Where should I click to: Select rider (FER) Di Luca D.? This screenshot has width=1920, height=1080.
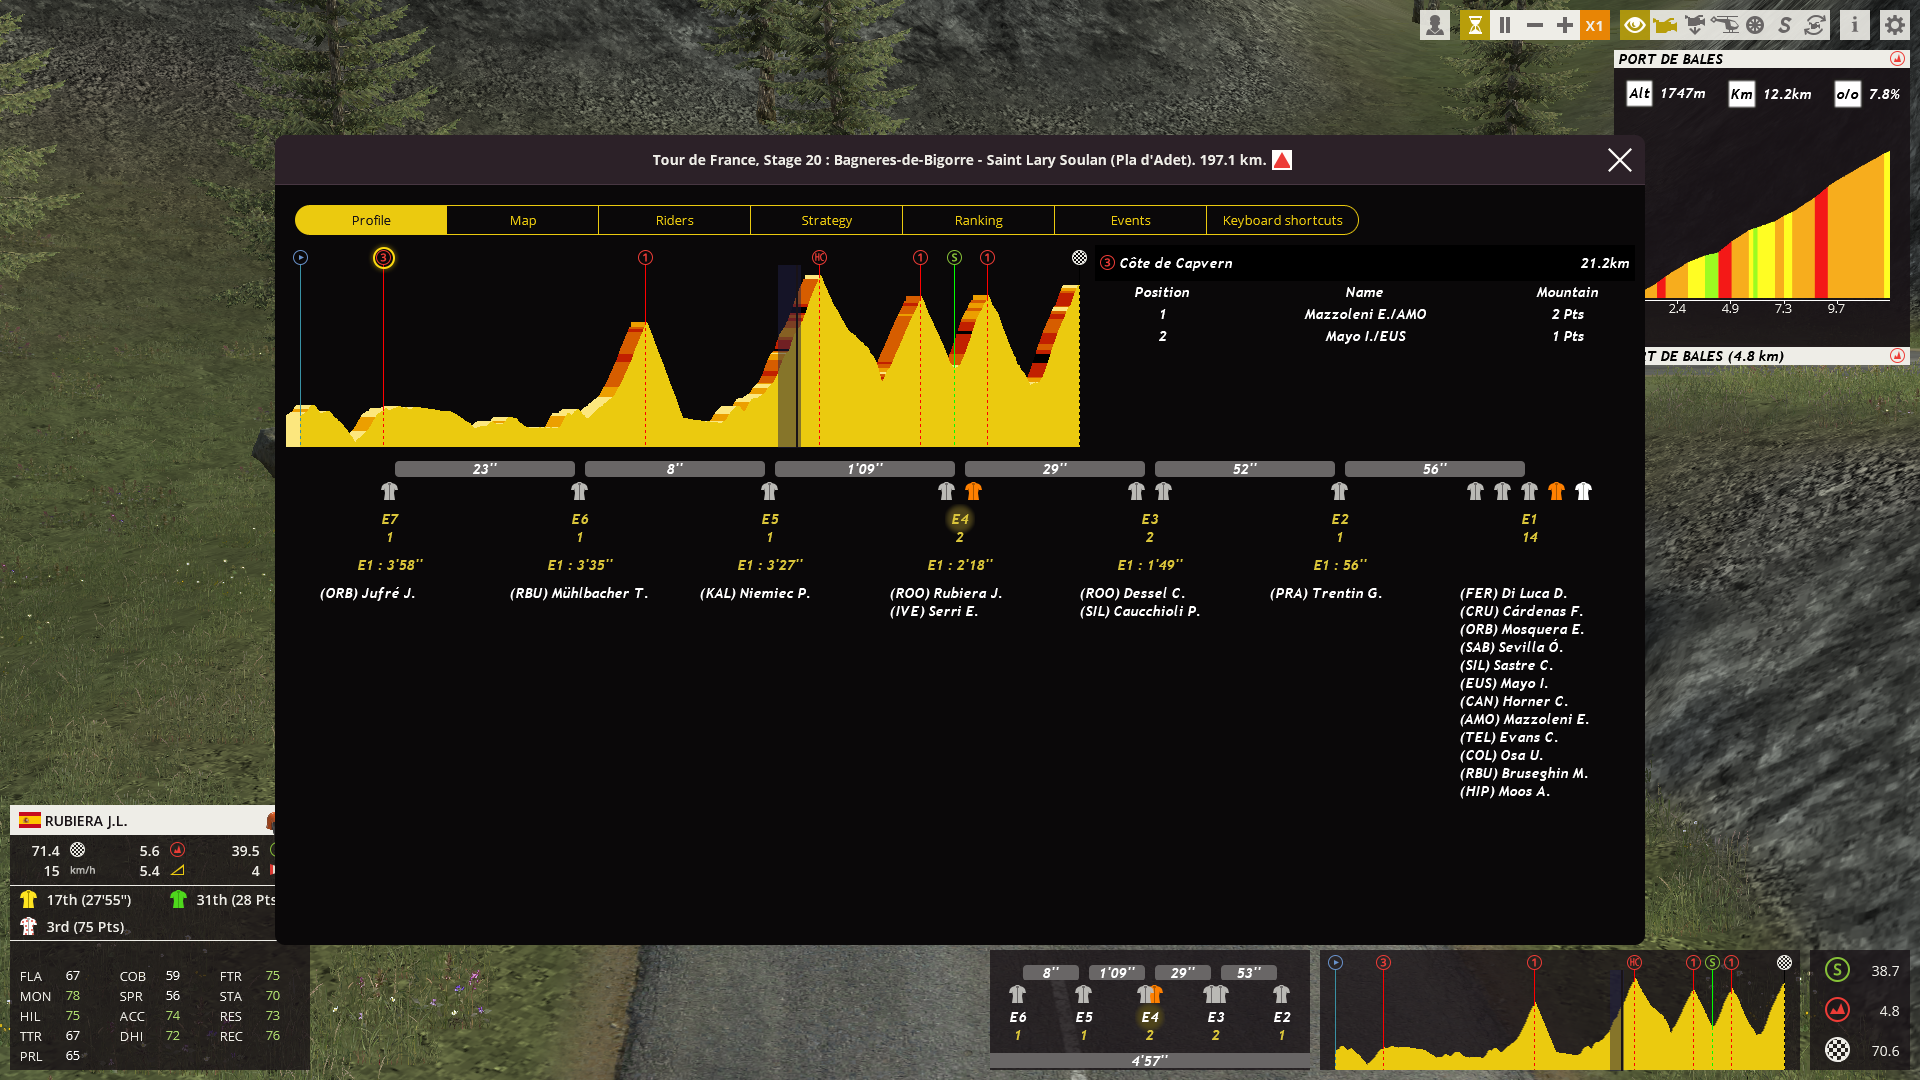[1513, 593]
